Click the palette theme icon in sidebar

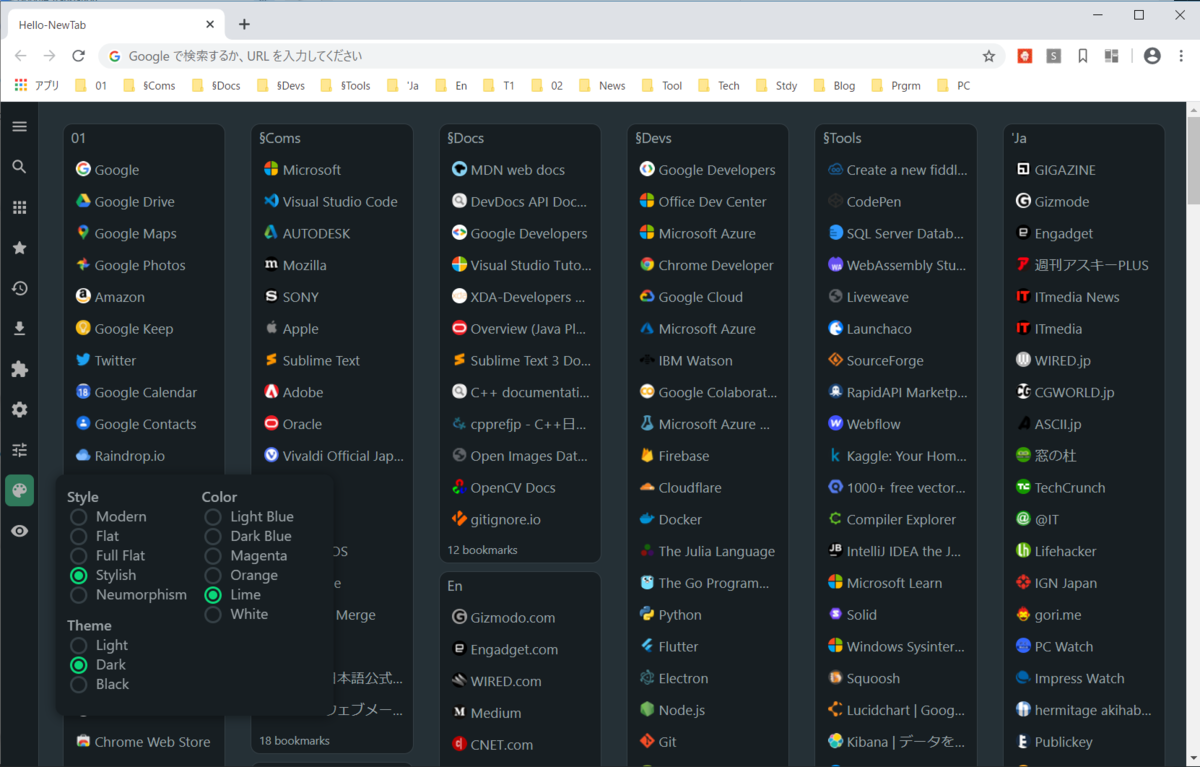pyautogui.click(x=19, y=490)
